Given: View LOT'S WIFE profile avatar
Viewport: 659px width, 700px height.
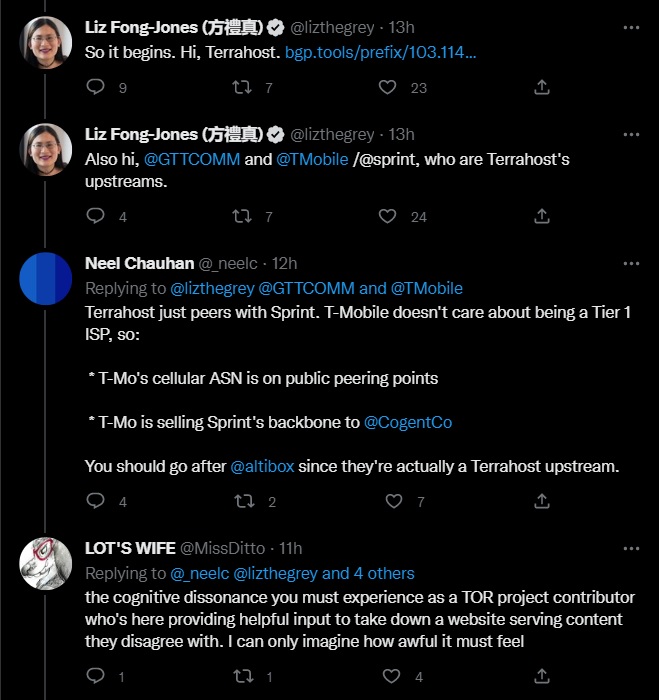Looking at the screenshot, I should 45,564.
